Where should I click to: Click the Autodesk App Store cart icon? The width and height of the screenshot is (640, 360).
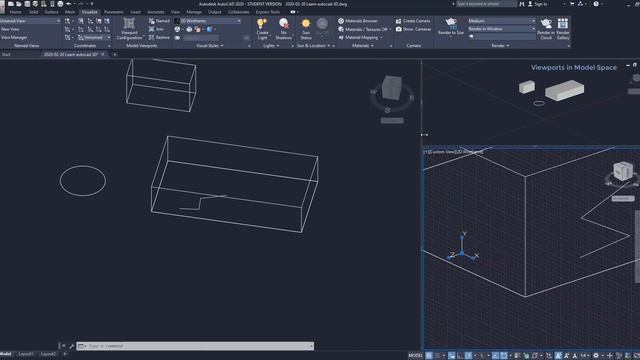tap(572, 4)
